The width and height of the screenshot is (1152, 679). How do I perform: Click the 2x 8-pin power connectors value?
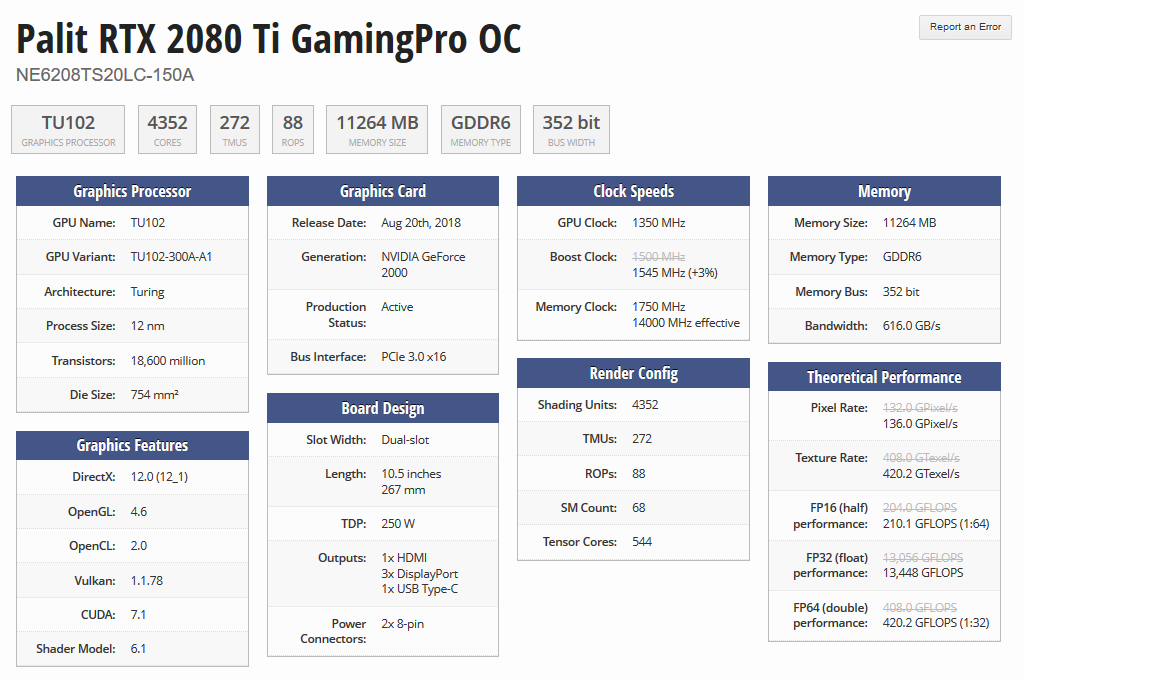tap(403, 624)
